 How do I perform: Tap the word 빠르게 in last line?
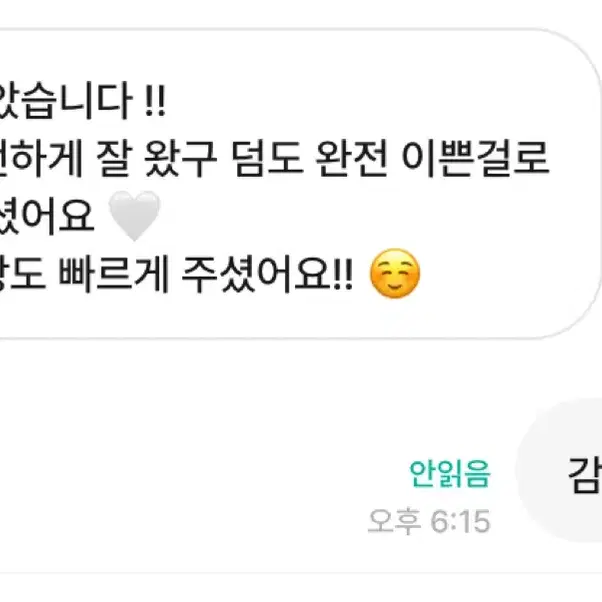tap(114, 274)
